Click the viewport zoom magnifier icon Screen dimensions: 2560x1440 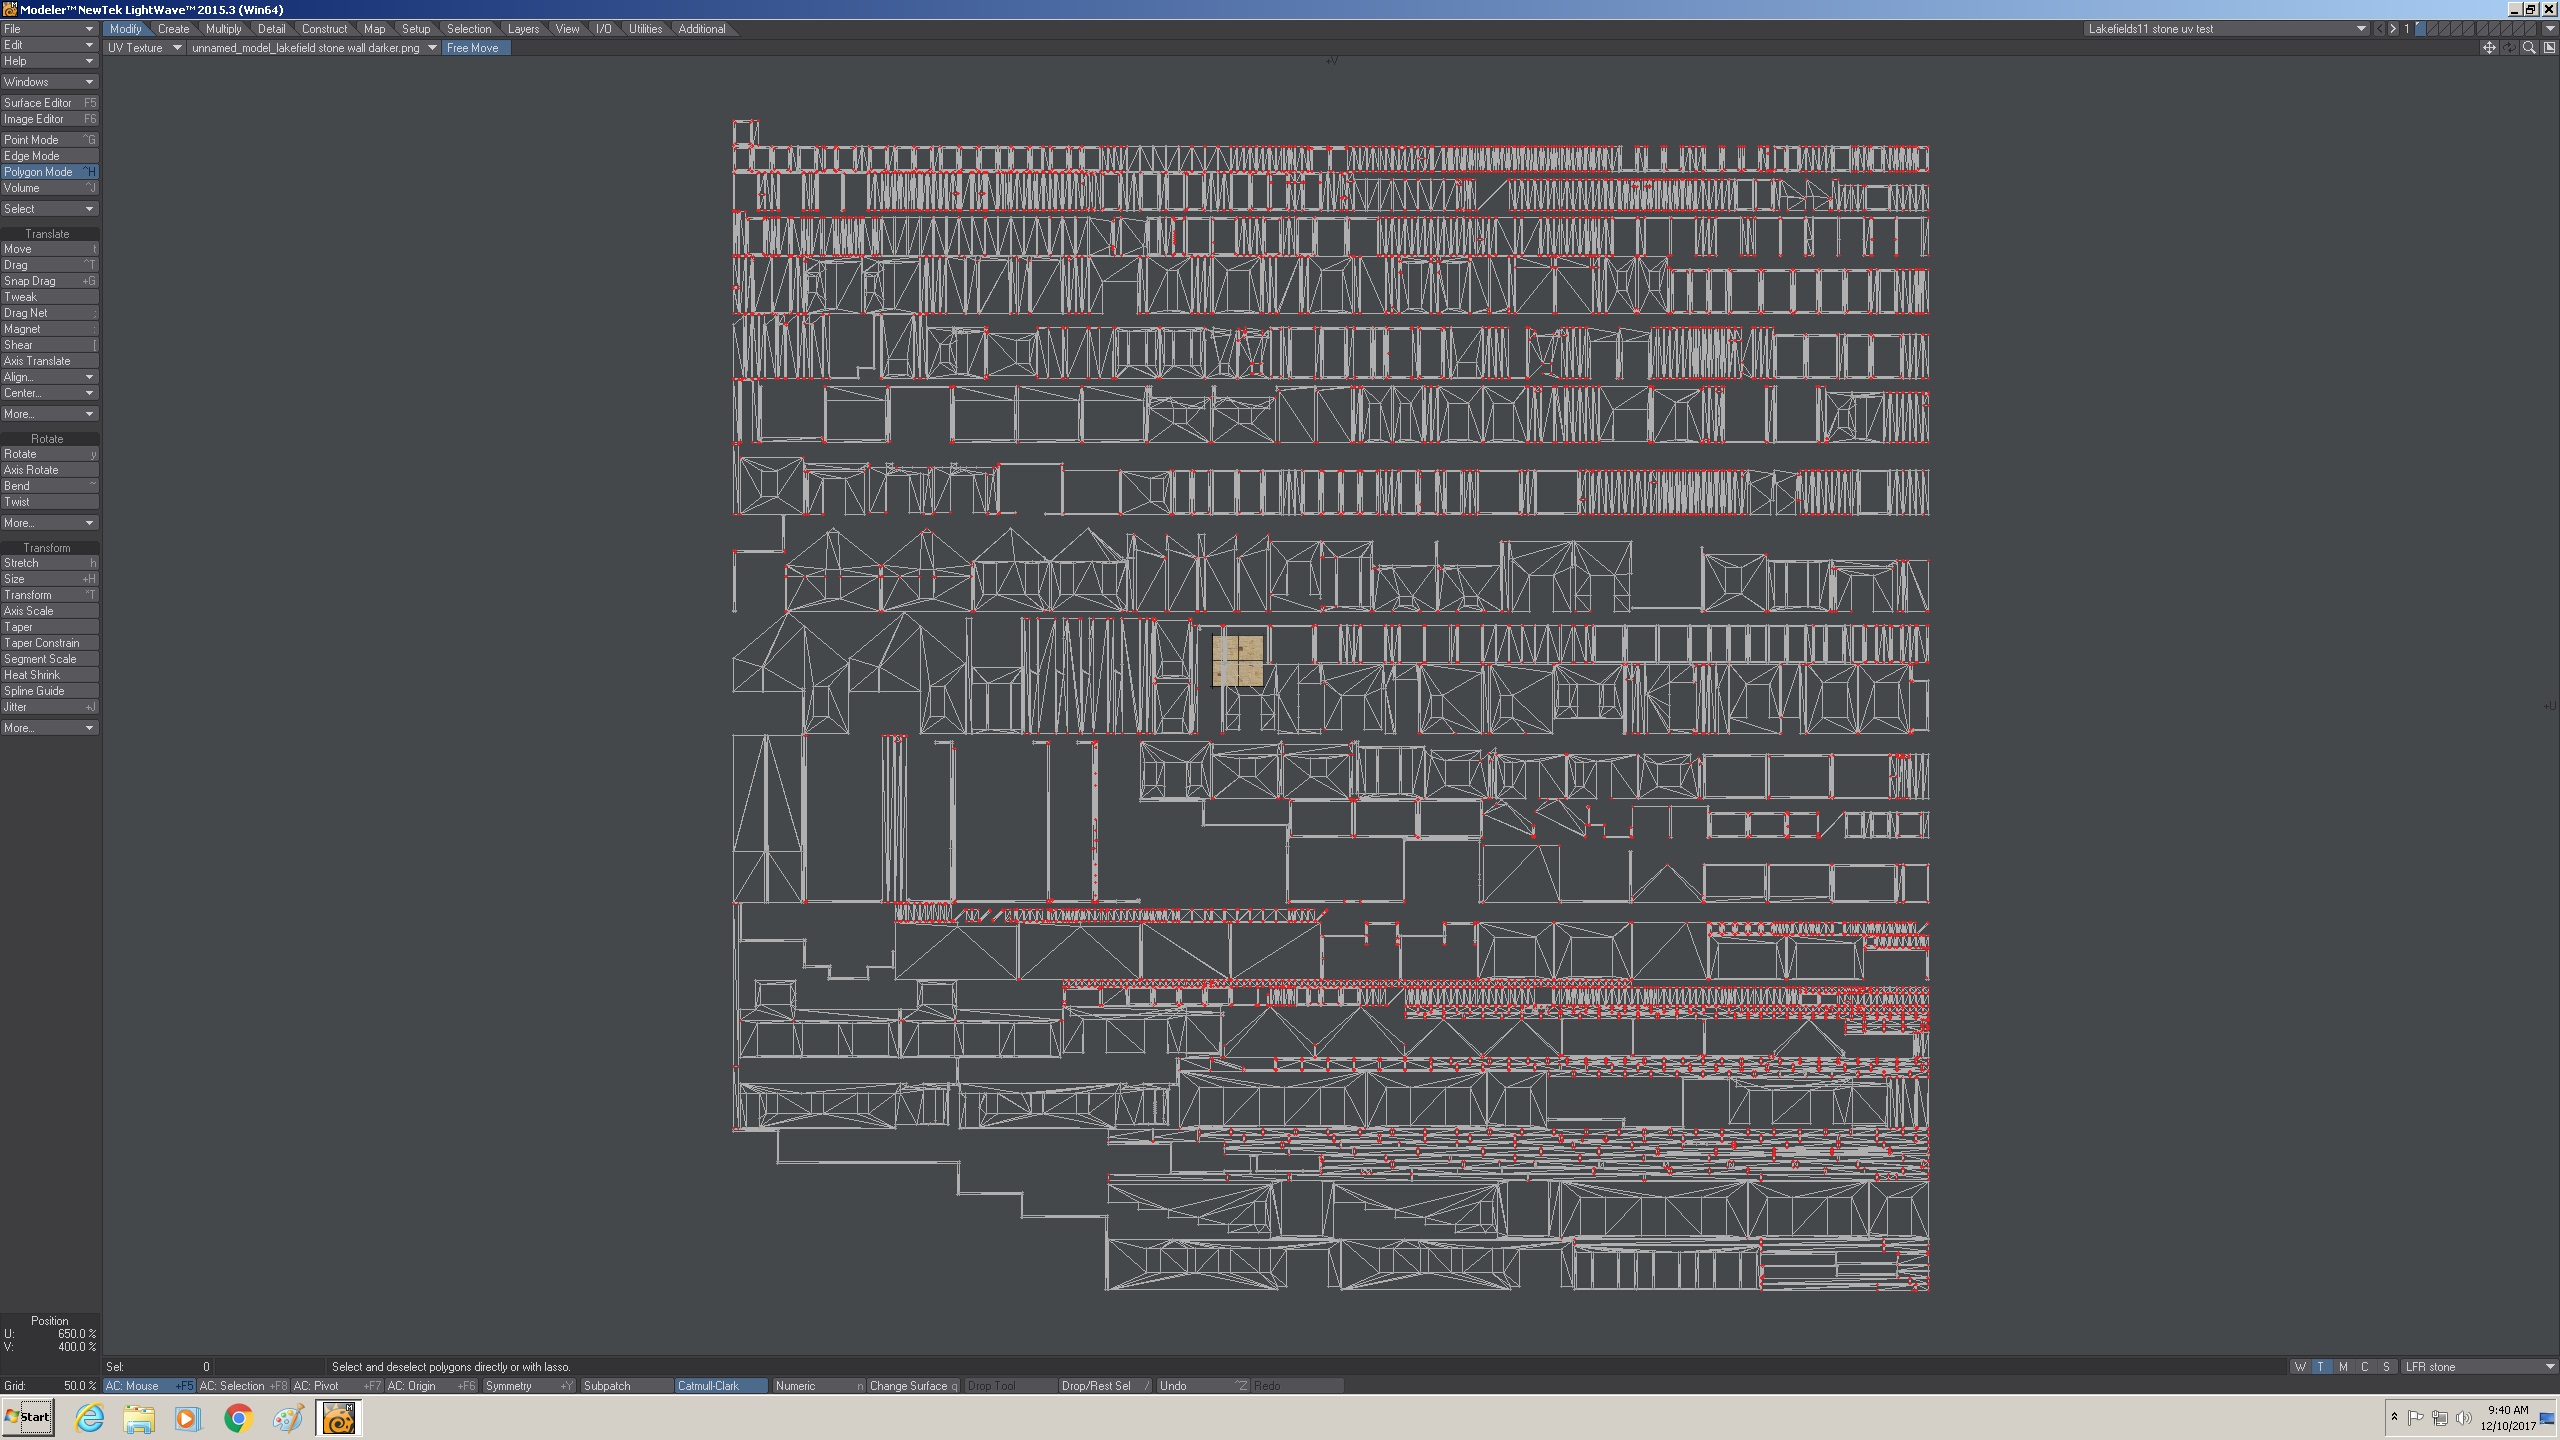(x=2529, y=48)
